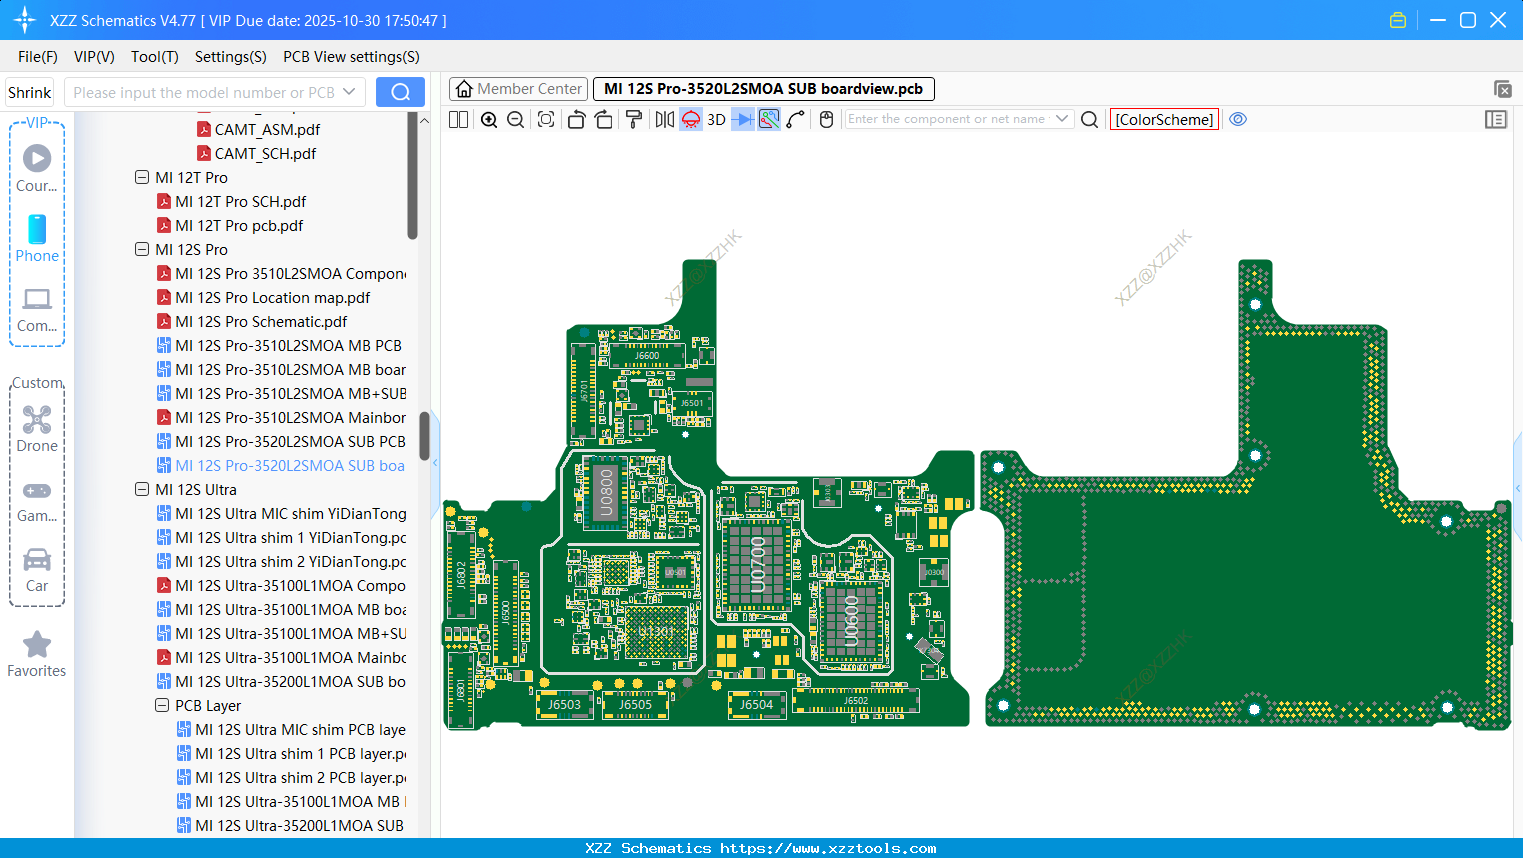Open the right side panel layout icon

(x=1496, y=119)
